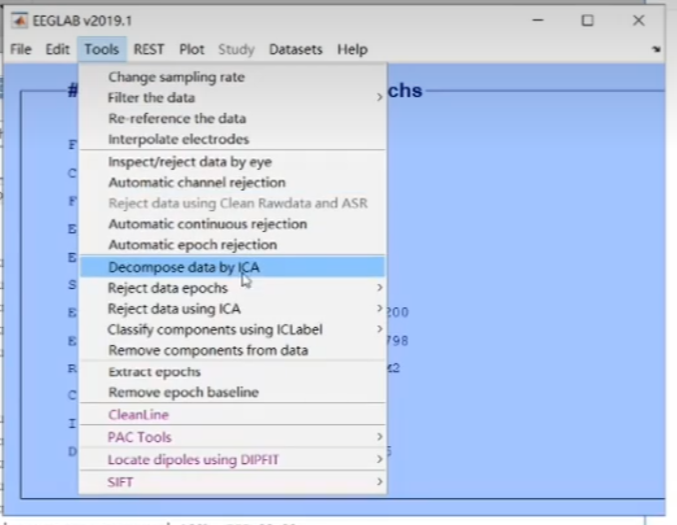This screenshot has width=677, height=525.
Task: Open the Datasets menu
Action: coord(295,49)
